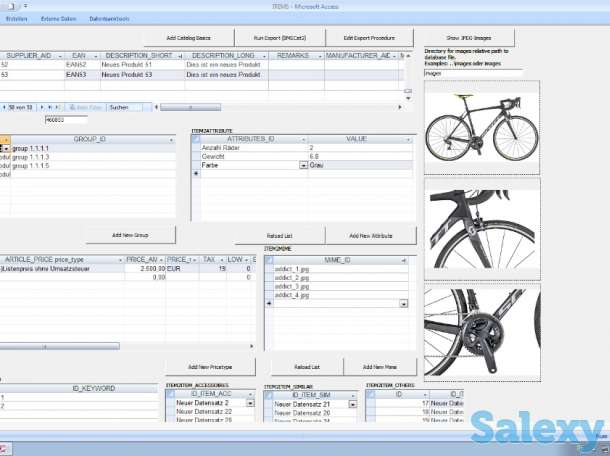
Task: Click the Edit Export Procedure button
Action: click(x=369, y=38)
